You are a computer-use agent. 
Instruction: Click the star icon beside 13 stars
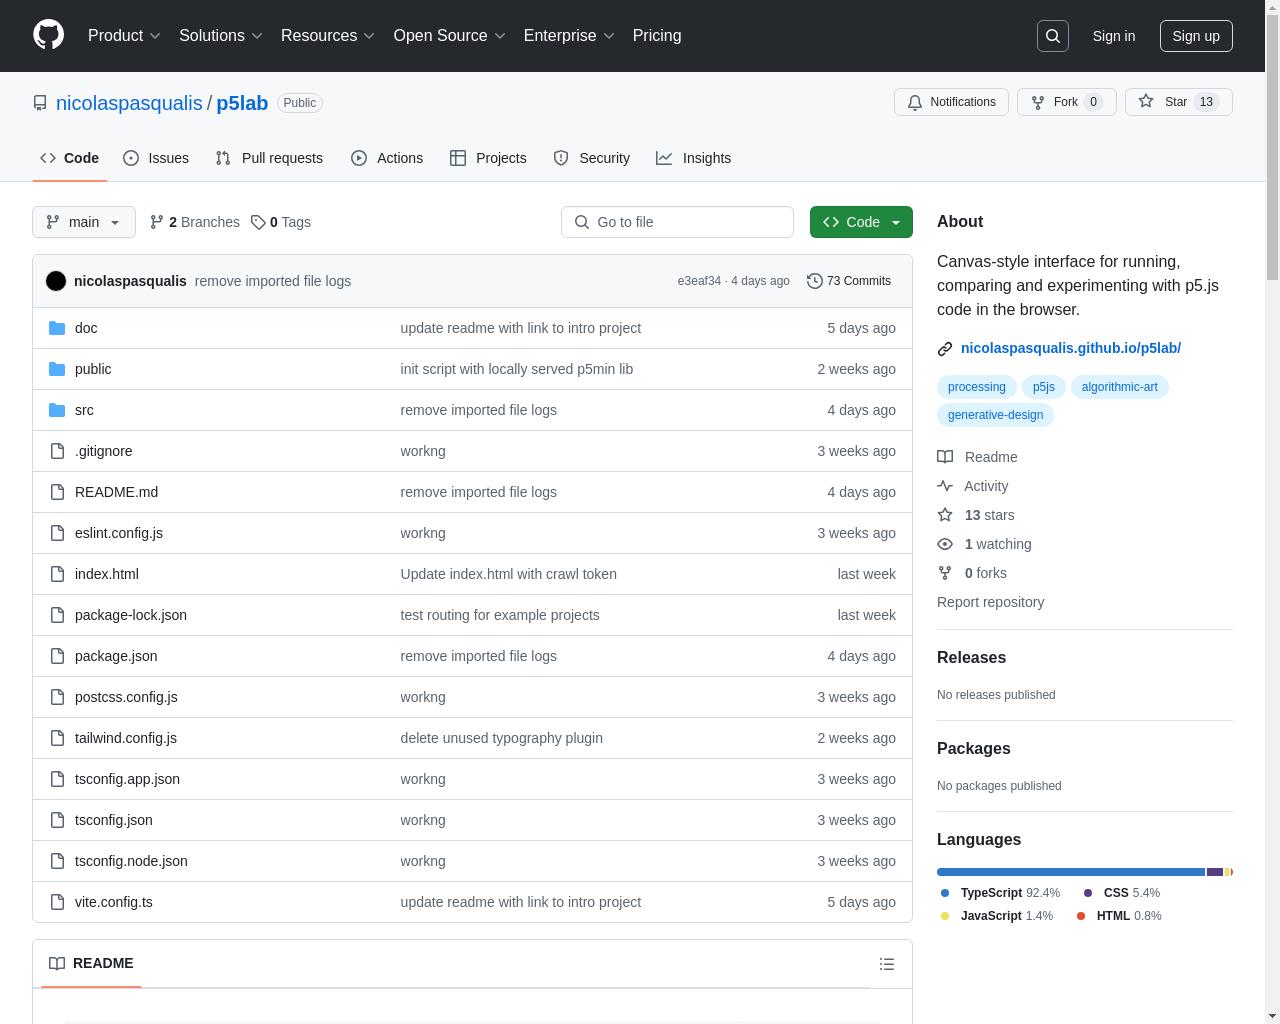pyautogui.click(x=945, y=515)
